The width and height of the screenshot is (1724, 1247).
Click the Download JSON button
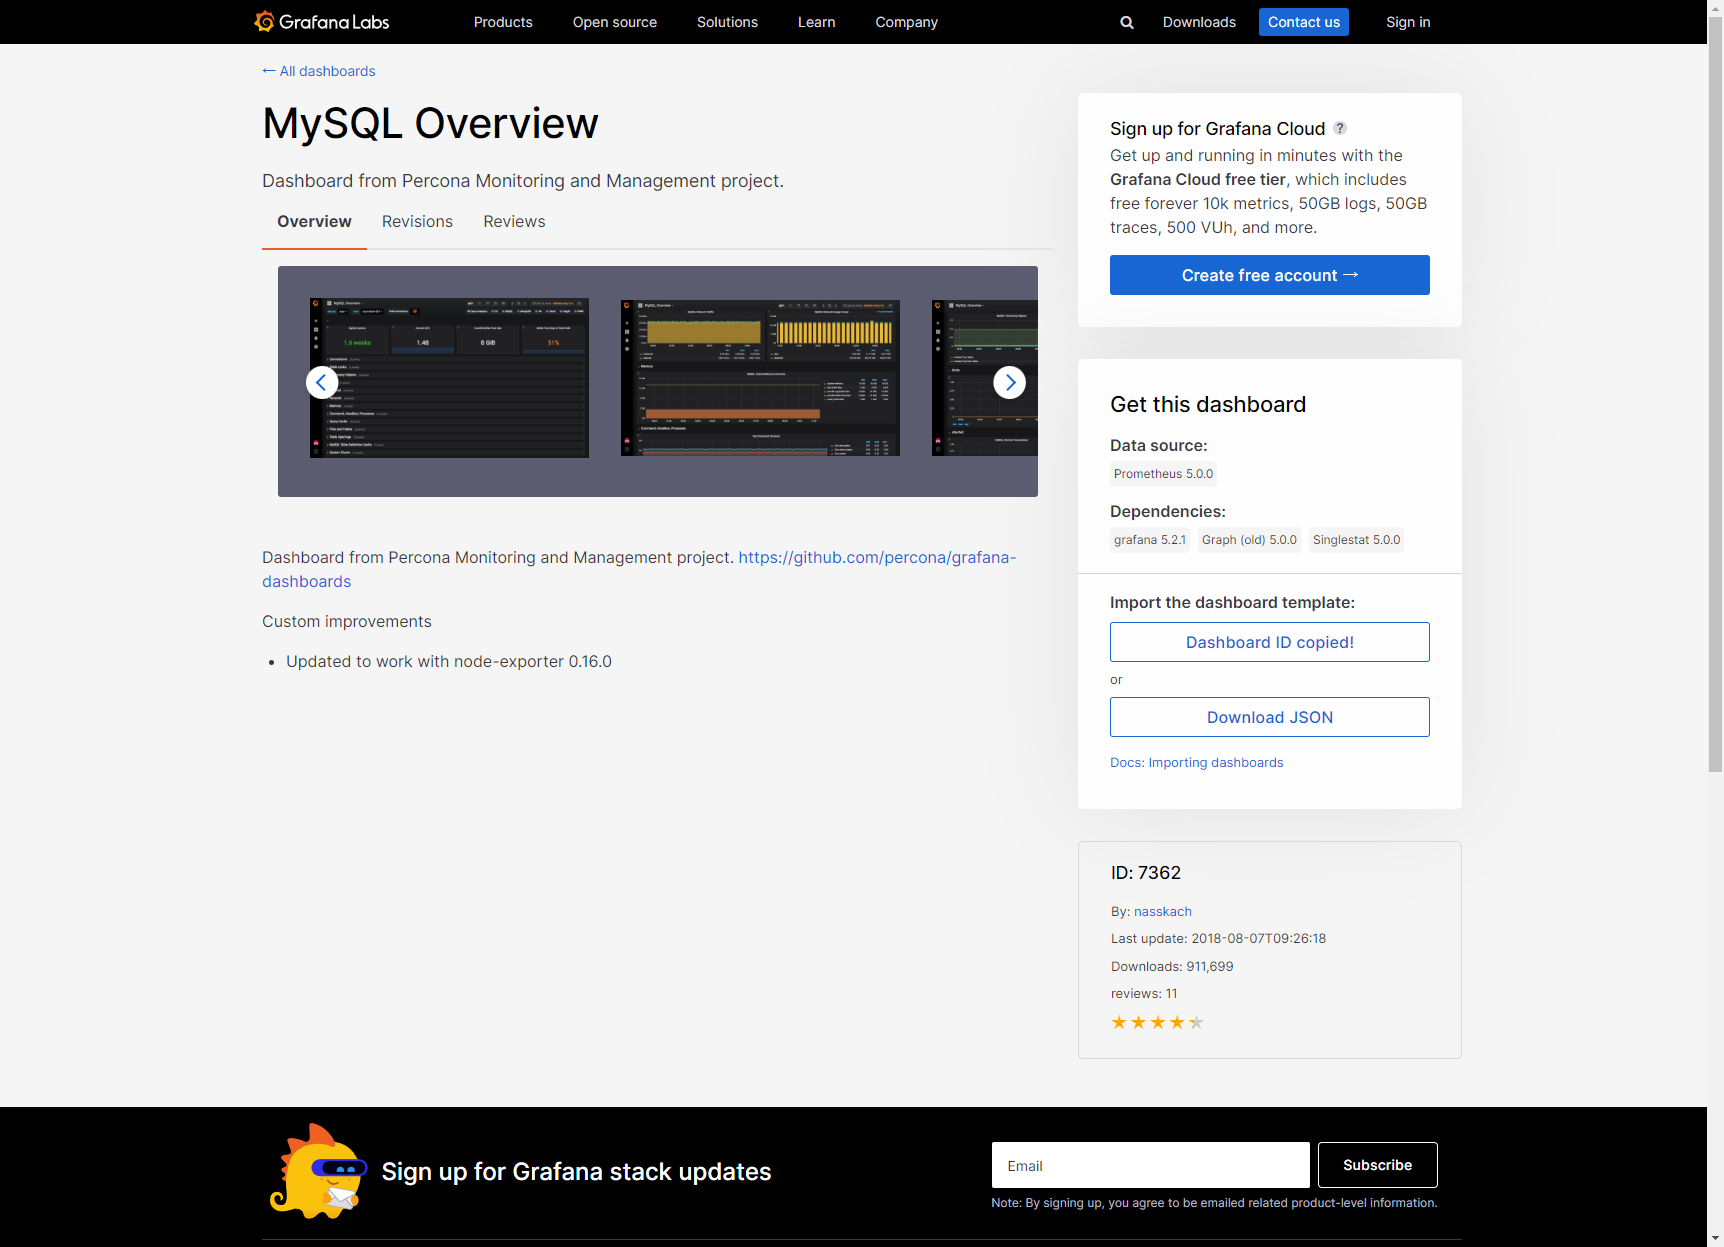(1270, 717)
